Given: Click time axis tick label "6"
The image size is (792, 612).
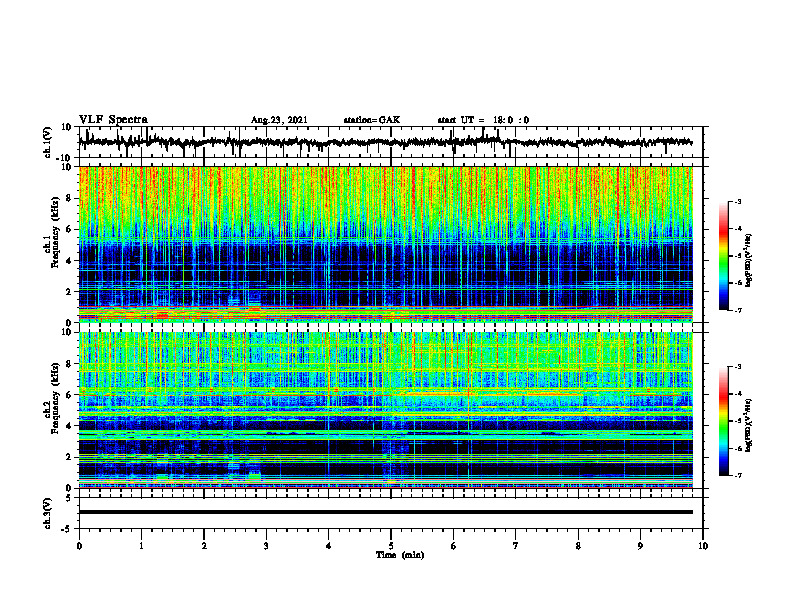Looking at the screenshot, I should tap(454, 546).
